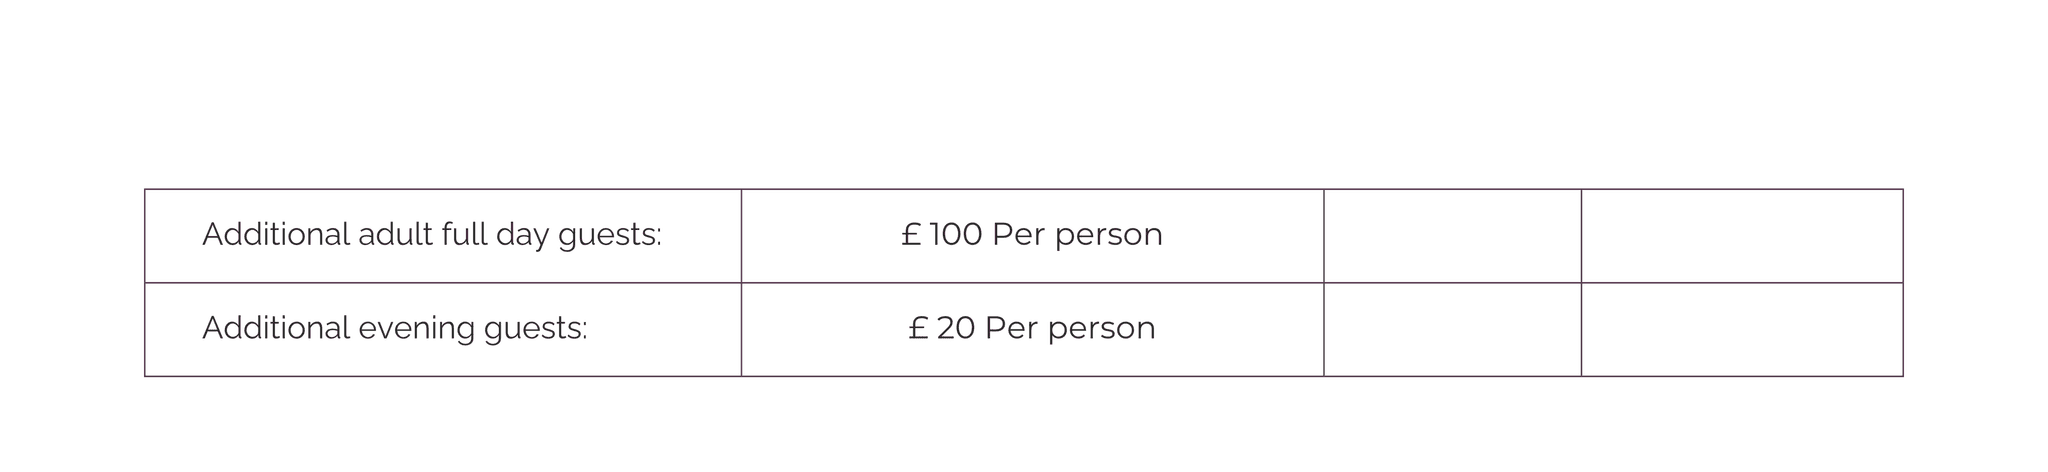Click the empty third cell in the evening guests row
Viewport: 2048px width, 472px height.
1452,330
